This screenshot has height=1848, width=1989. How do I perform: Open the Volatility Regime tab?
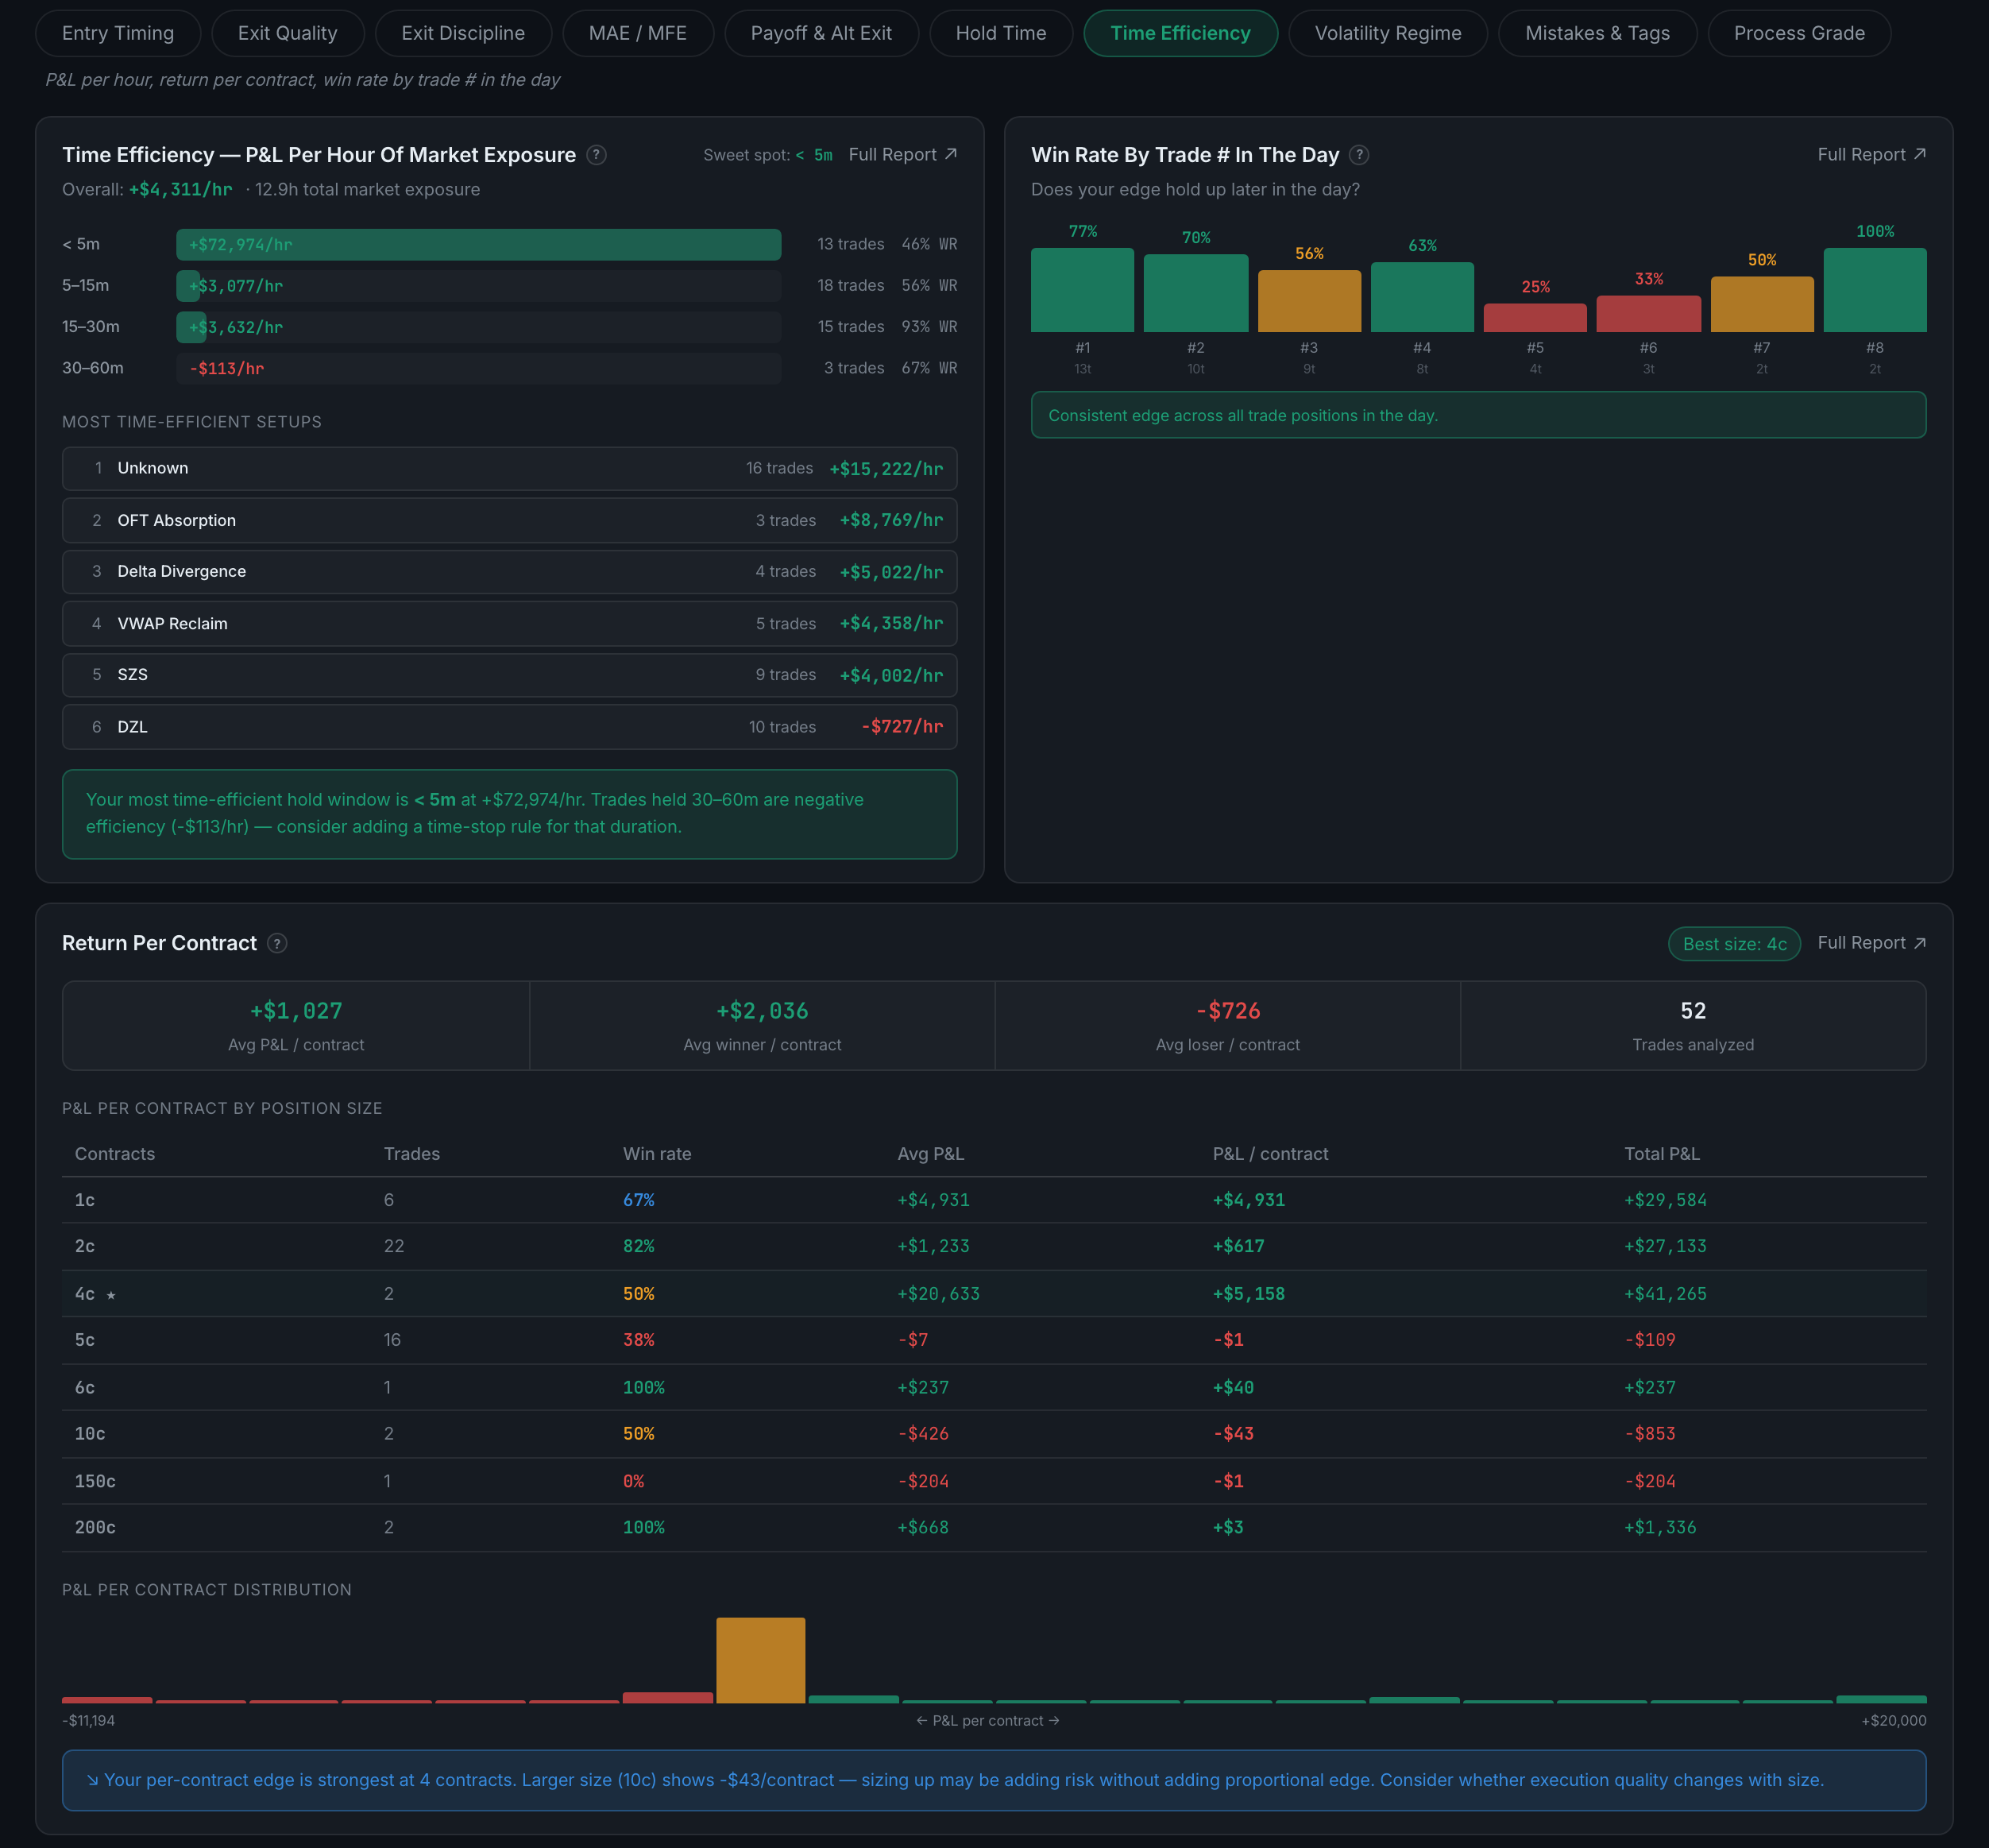point(1387,33)
